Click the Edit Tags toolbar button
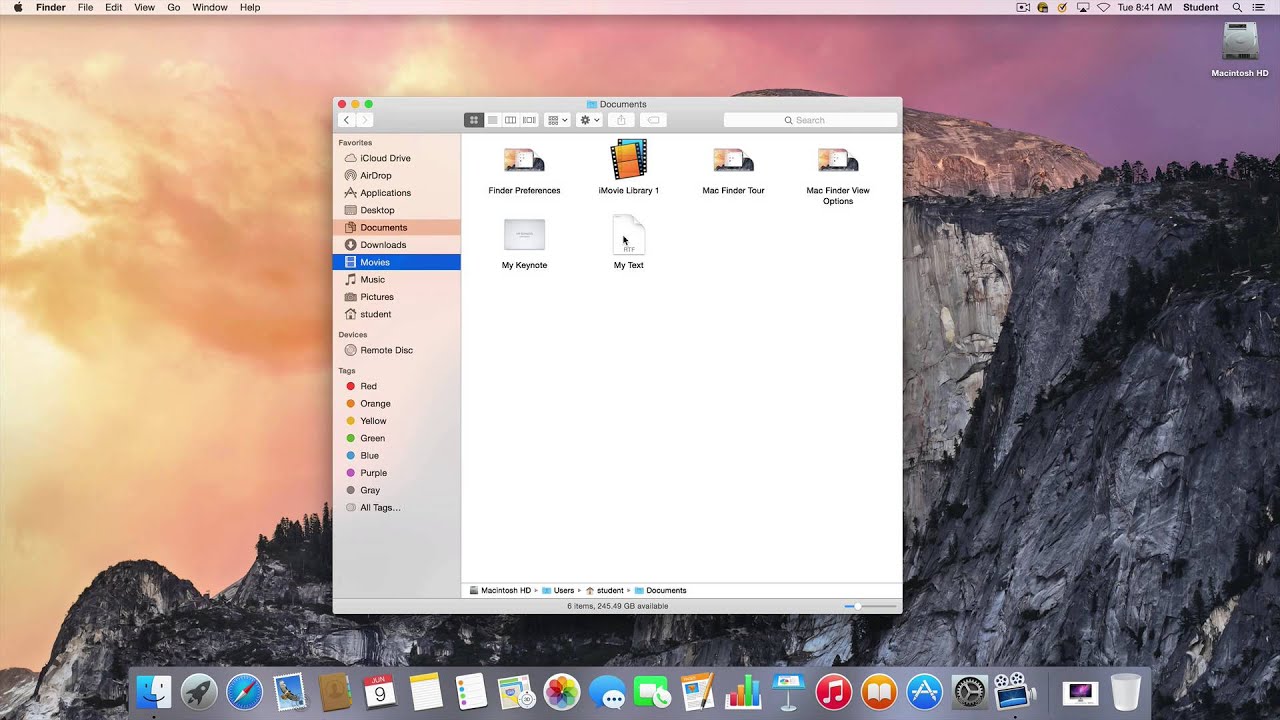 [653, 120]
